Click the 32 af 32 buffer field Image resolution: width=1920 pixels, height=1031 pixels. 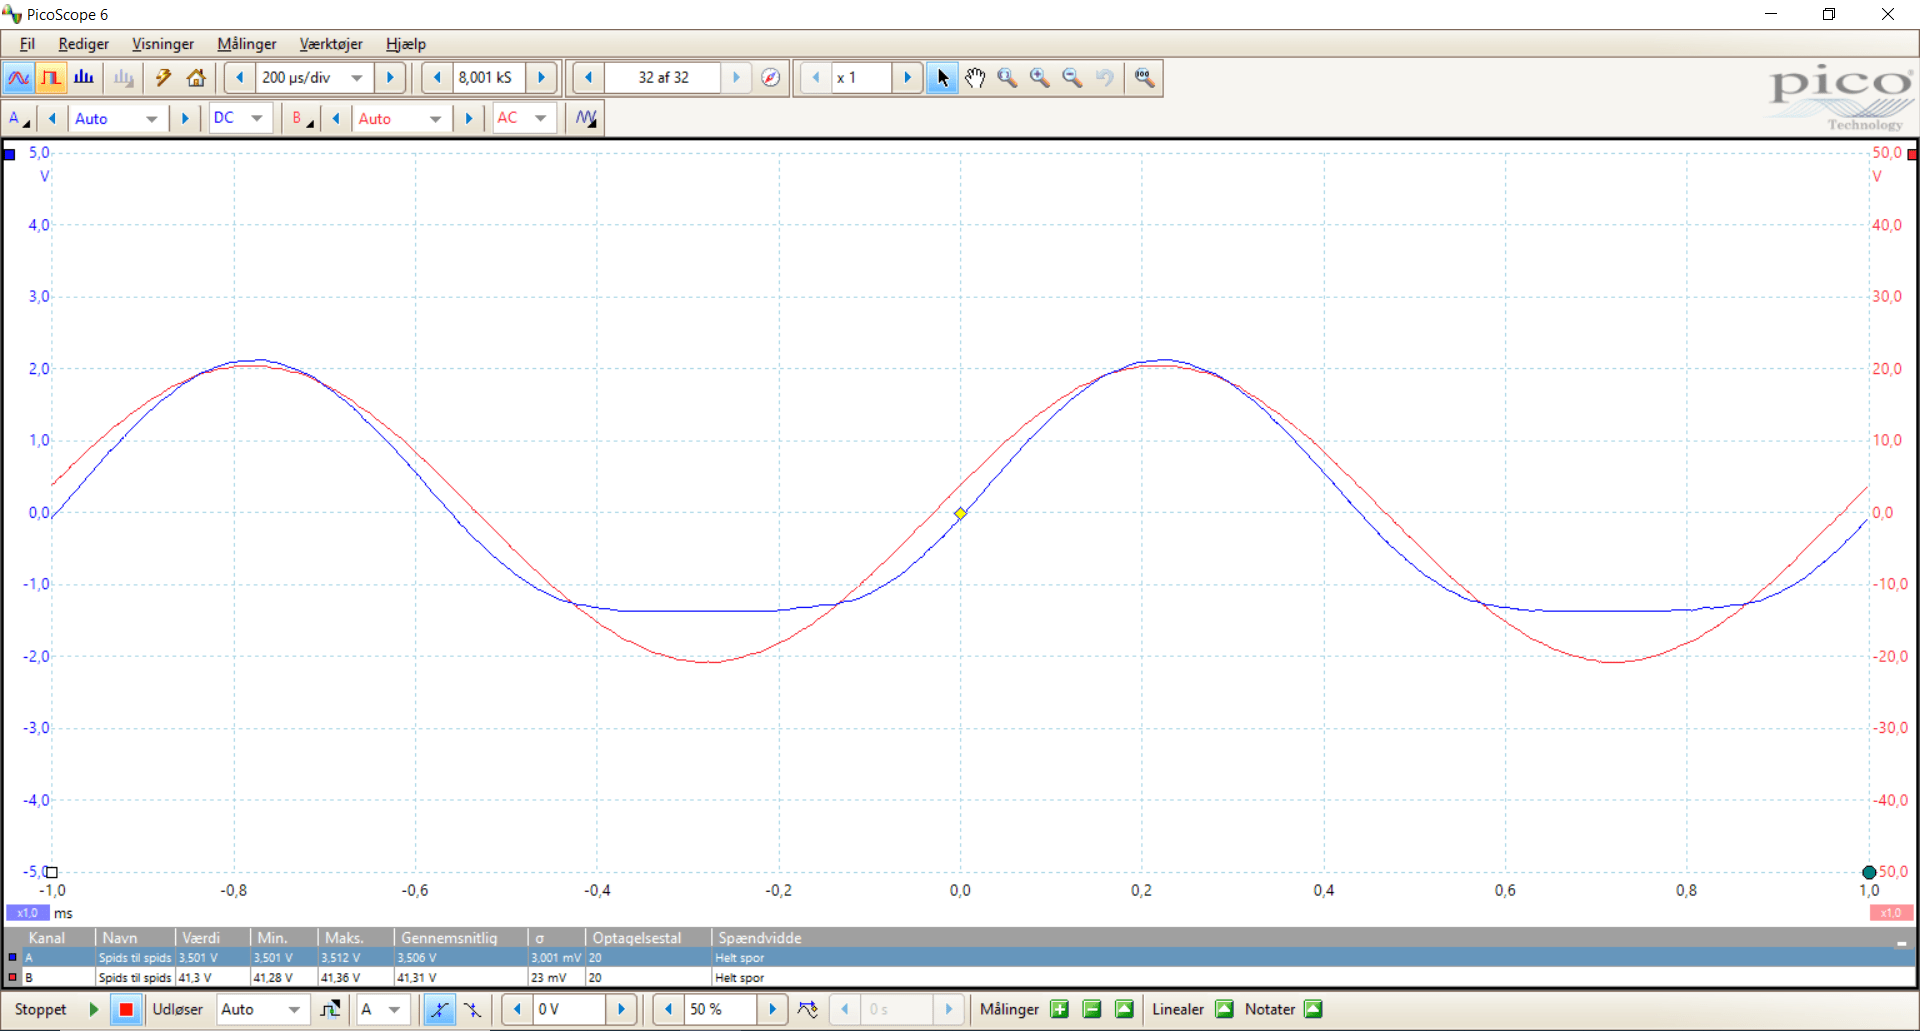(x=663, y=78)
